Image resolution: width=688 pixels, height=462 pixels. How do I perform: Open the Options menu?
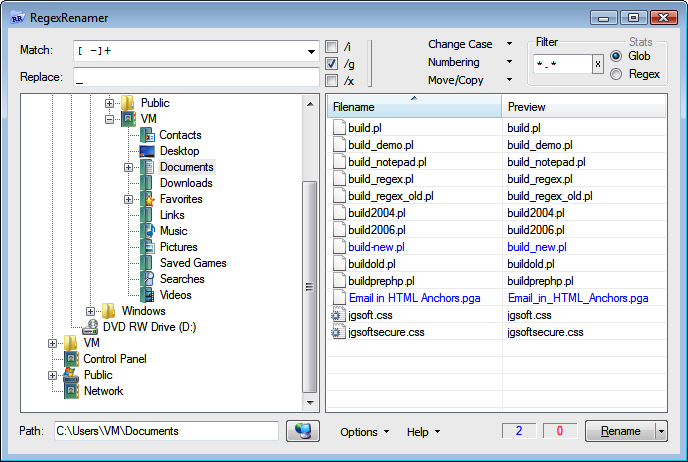coord(364,432)
